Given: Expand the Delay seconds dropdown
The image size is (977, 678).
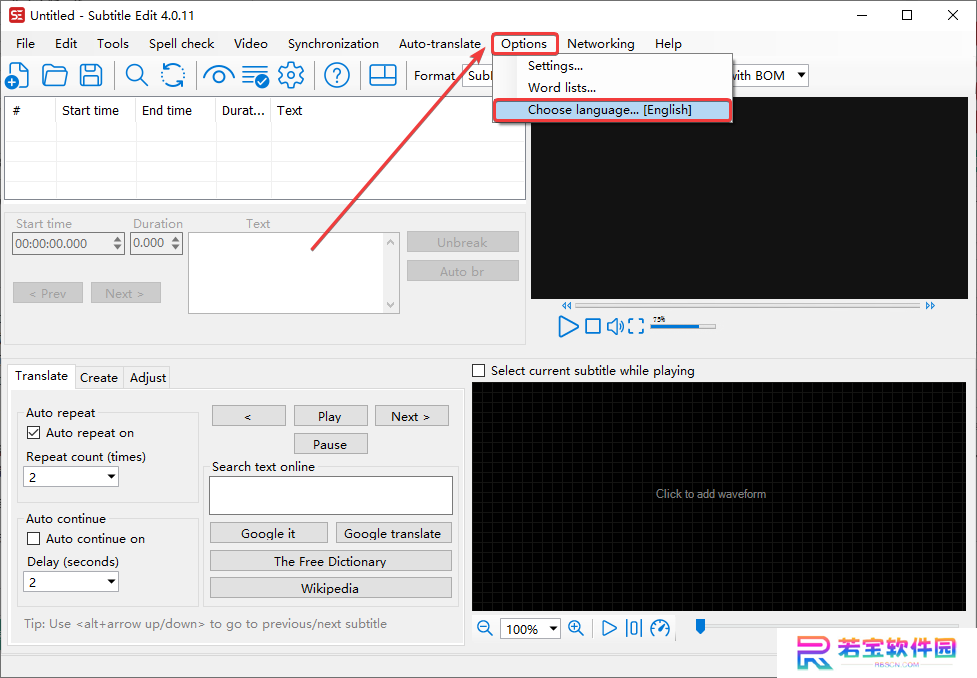Looking at the screenshot, I should pos(111,581).
